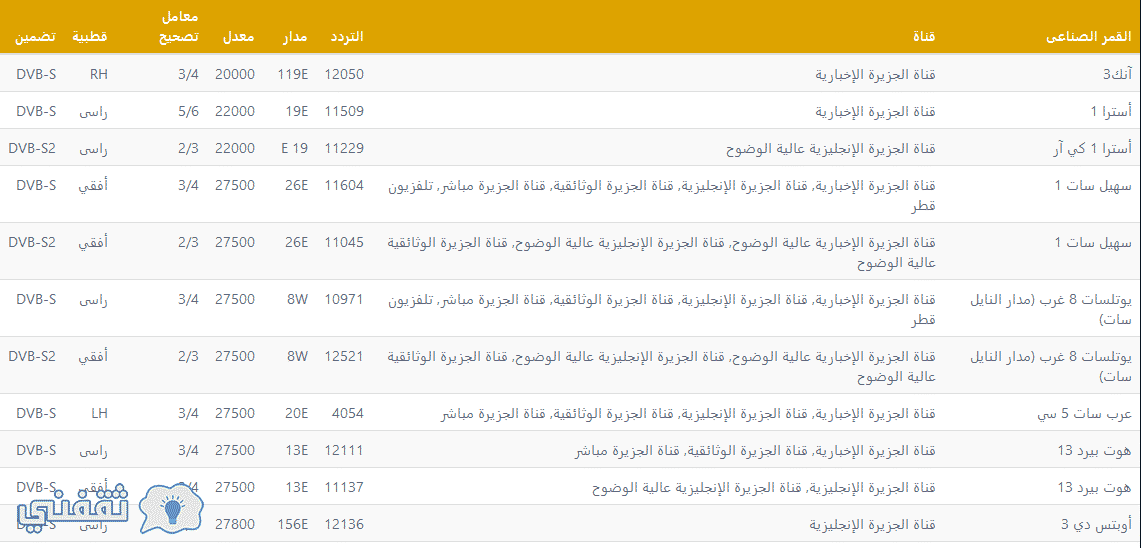
Task: Click the symbol rate value 20000
Action: (235, 74)
